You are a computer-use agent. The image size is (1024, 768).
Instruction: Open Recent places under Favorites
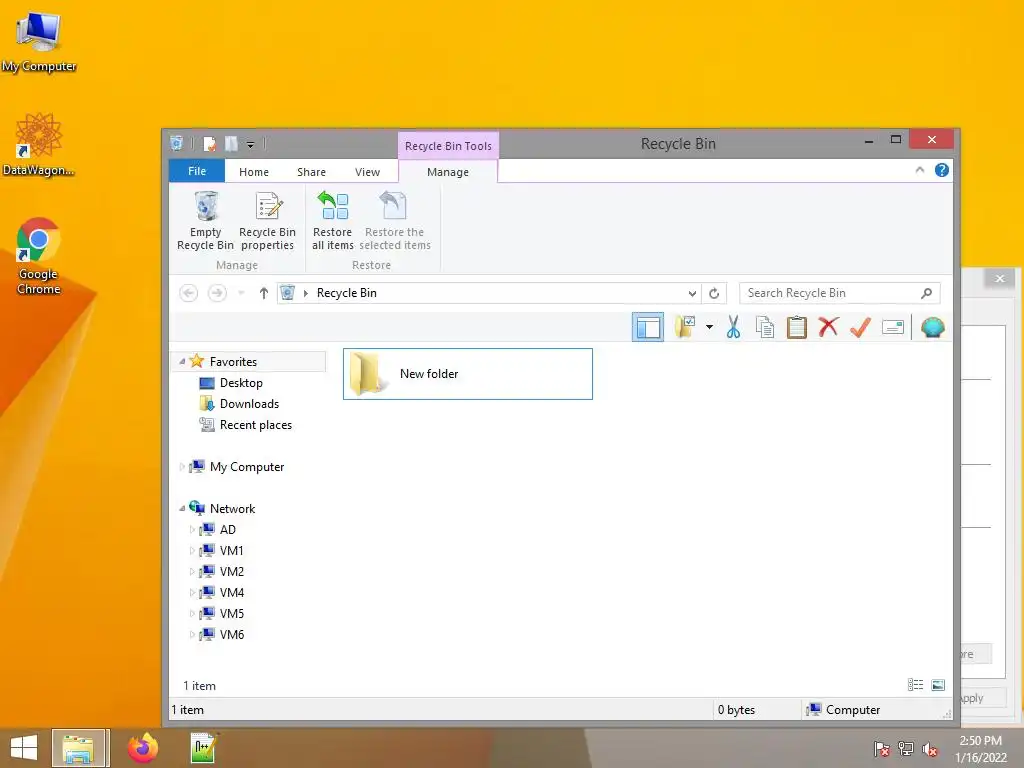point(255,424)
